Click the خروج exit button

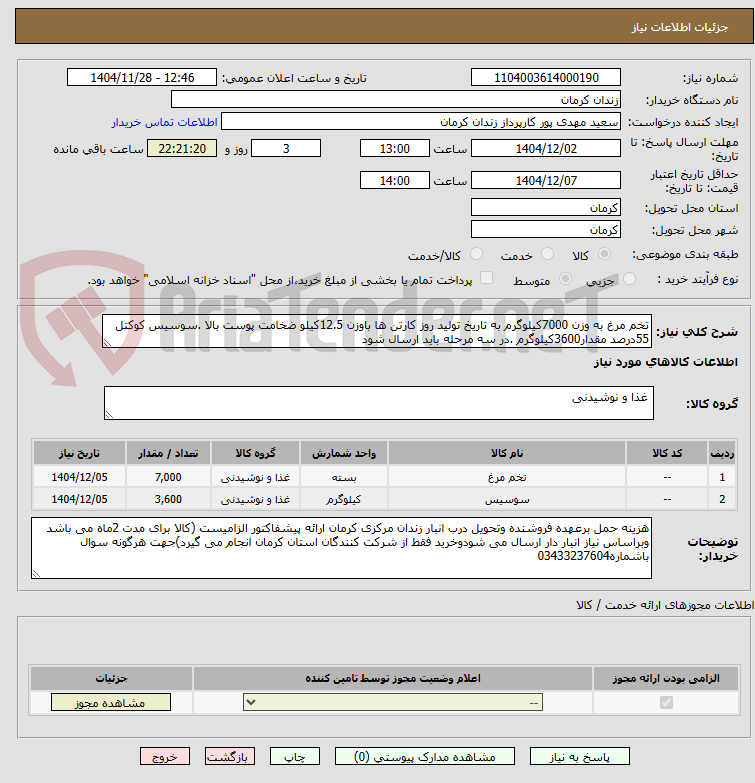pos(165,757)
